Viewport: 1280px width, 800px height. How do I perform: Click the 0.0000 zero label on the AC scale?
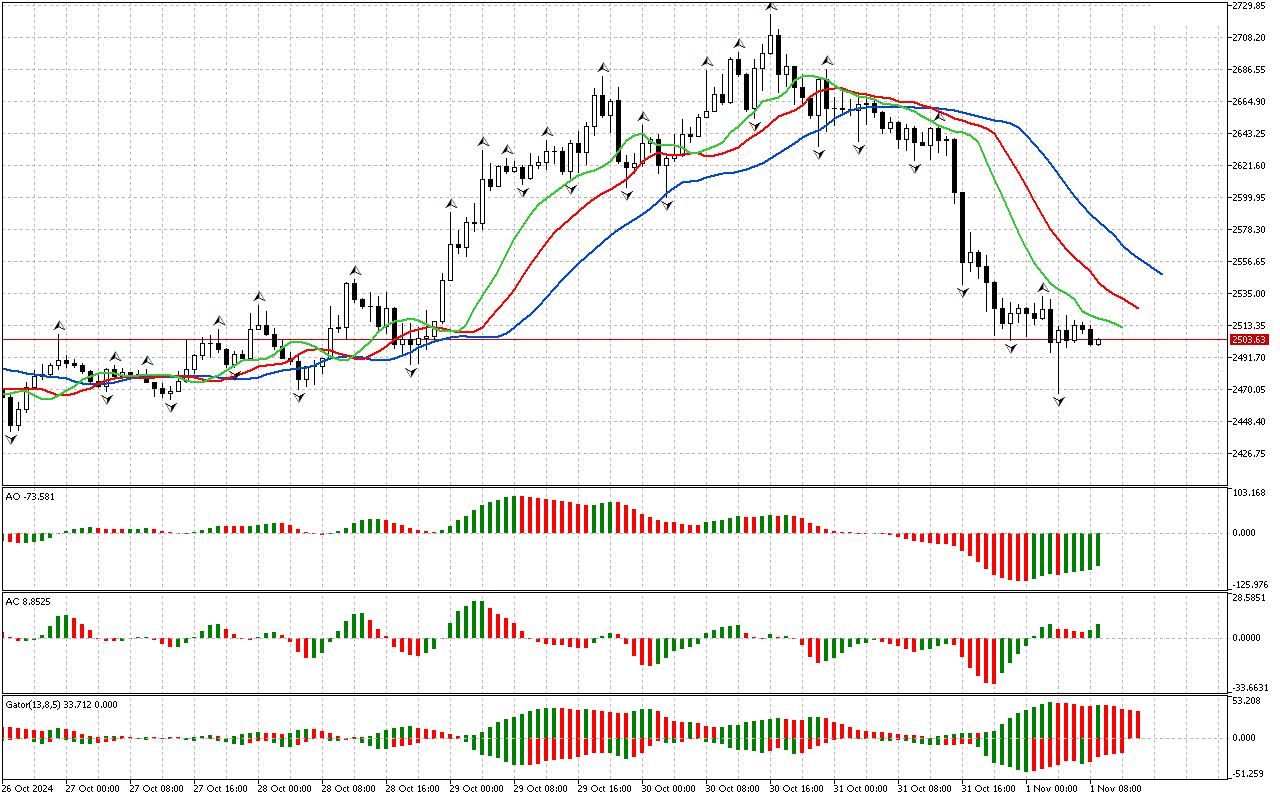pyautogui.click(x=1246, y=638)
